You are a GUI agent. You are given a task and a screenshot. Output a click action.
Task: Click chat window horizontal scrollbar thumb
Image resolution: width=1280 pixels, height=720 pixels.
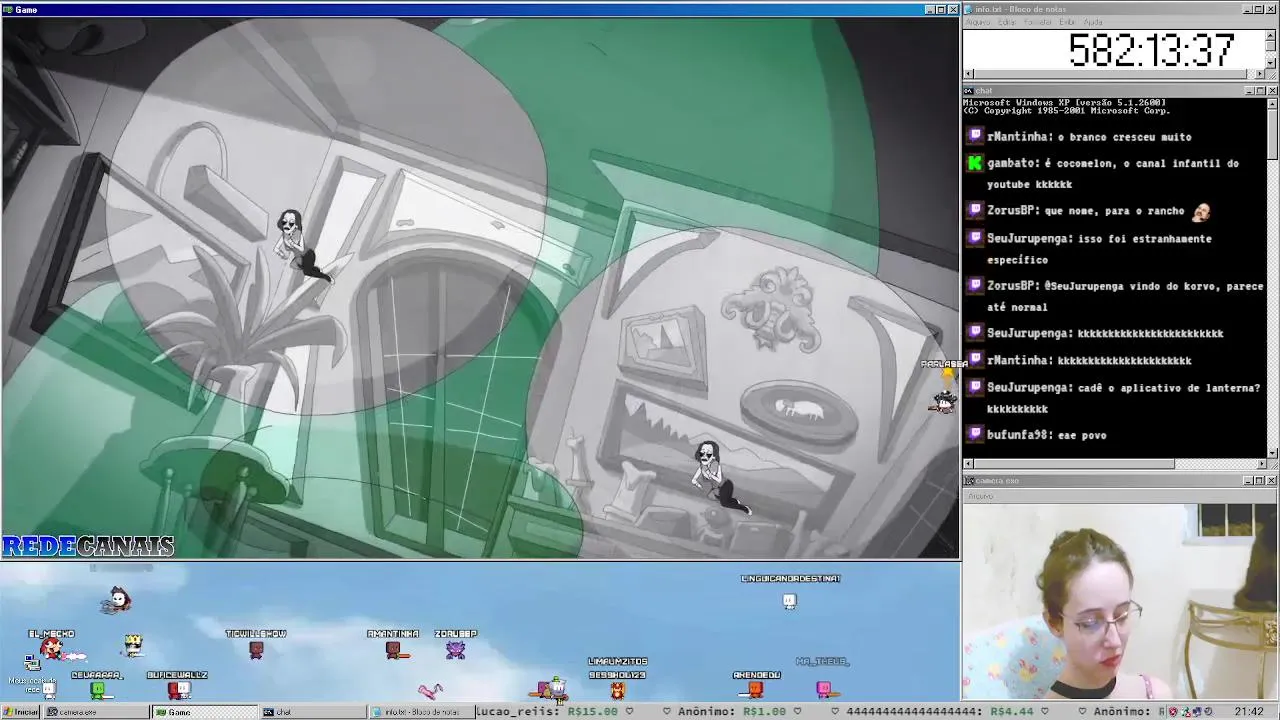pos(1074,464)
